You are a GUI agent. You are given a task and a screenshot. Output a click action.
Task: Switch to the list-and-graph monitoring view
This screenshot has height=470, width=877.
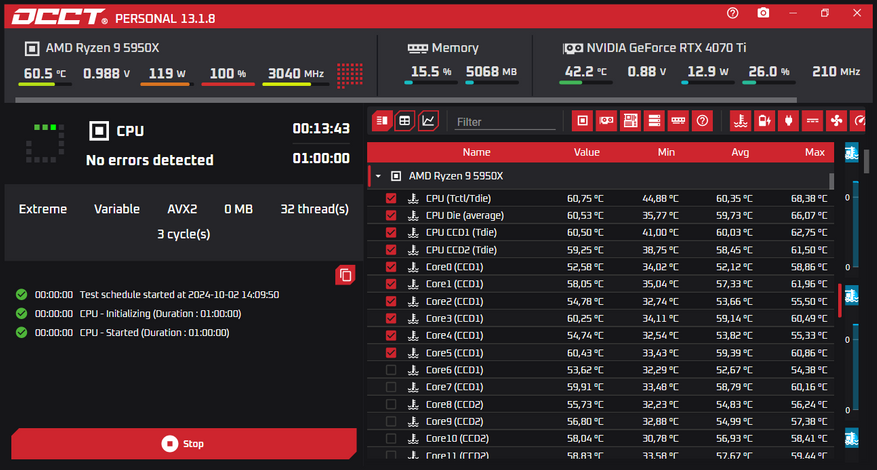(x=383, y=121)
